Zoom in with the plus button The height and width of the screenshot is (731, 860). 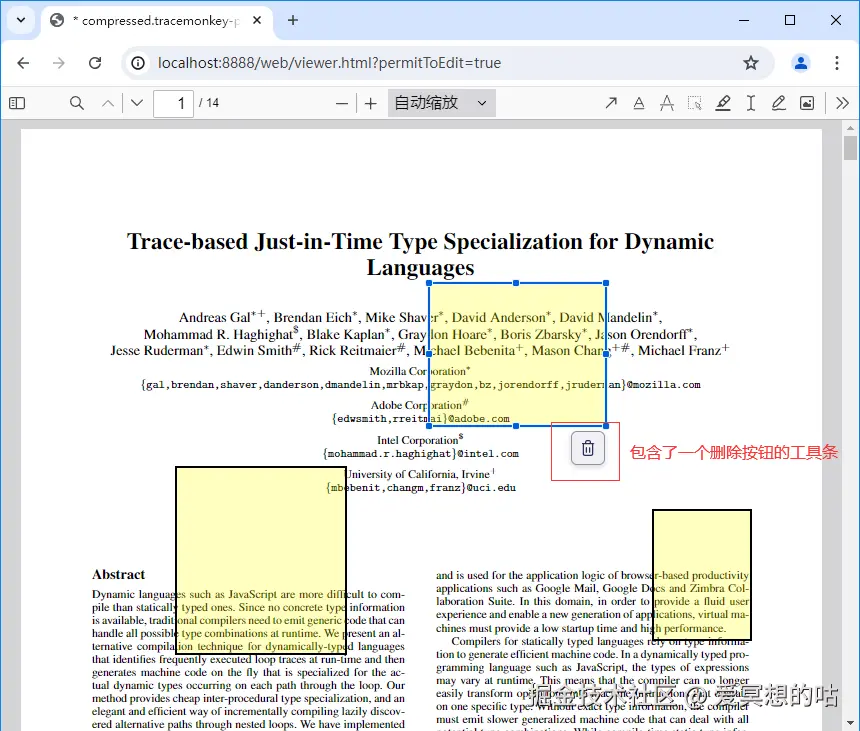point(371,103)
